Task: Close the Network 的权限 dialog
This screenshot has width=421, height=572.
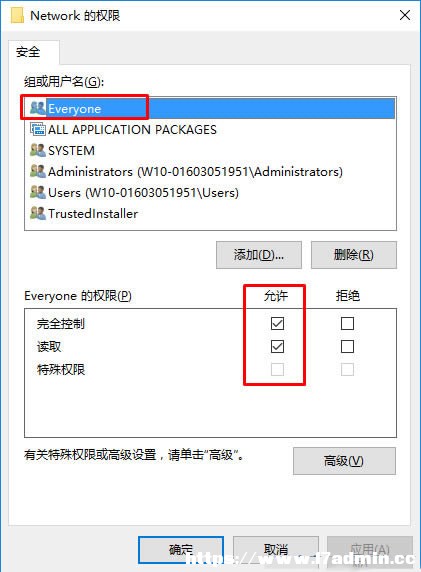Action: pyautogui.click(x=405, y=15)
